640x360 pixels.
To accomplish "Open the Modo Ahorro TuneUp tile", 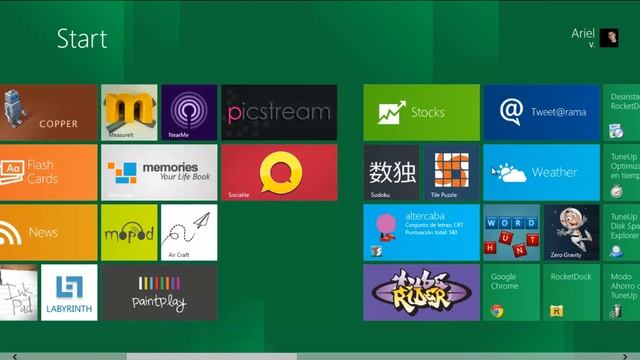I will click(622, 292).
